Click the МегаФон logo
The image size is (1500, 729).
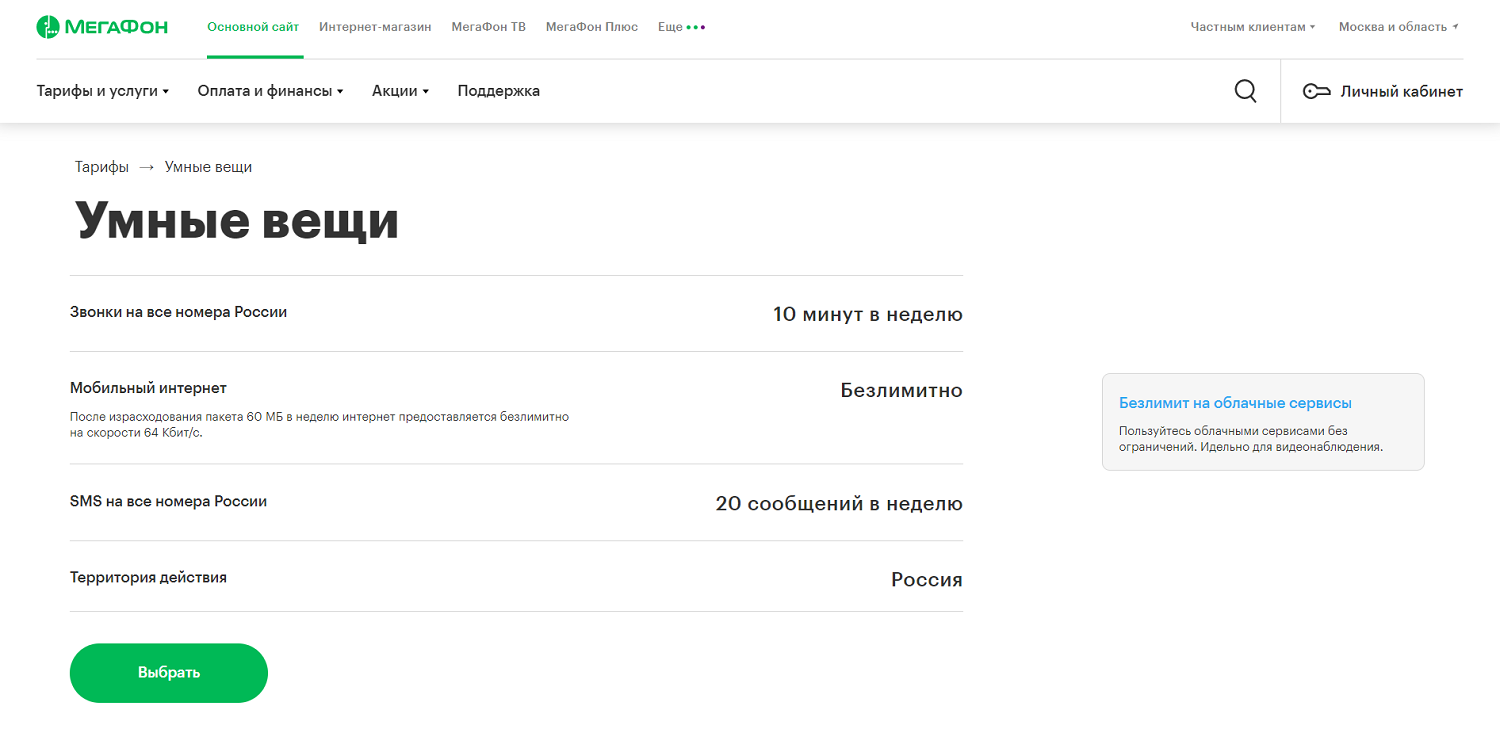[100, 26]
